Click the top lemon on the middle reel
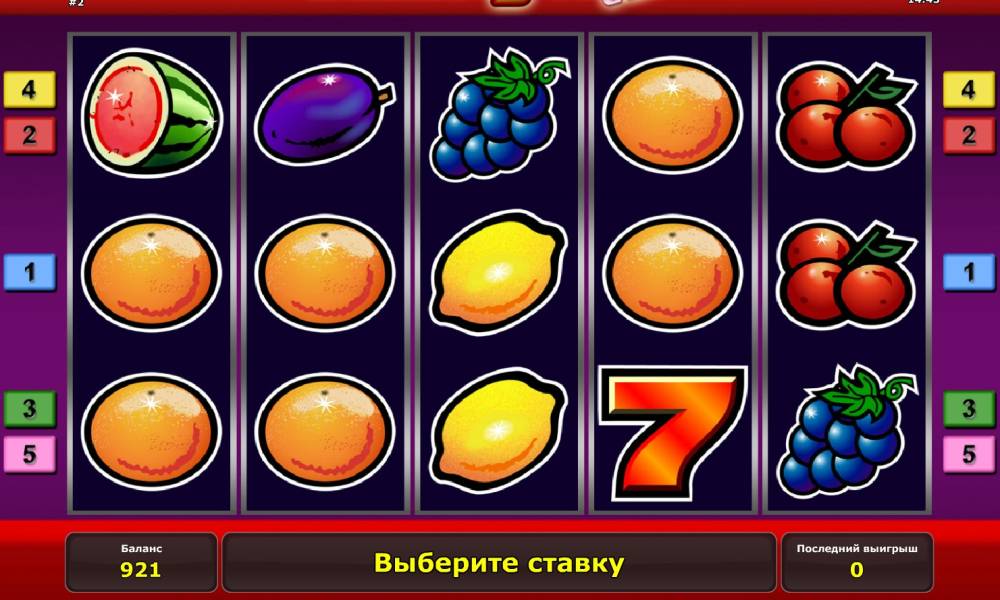 [x=499, y=274]
